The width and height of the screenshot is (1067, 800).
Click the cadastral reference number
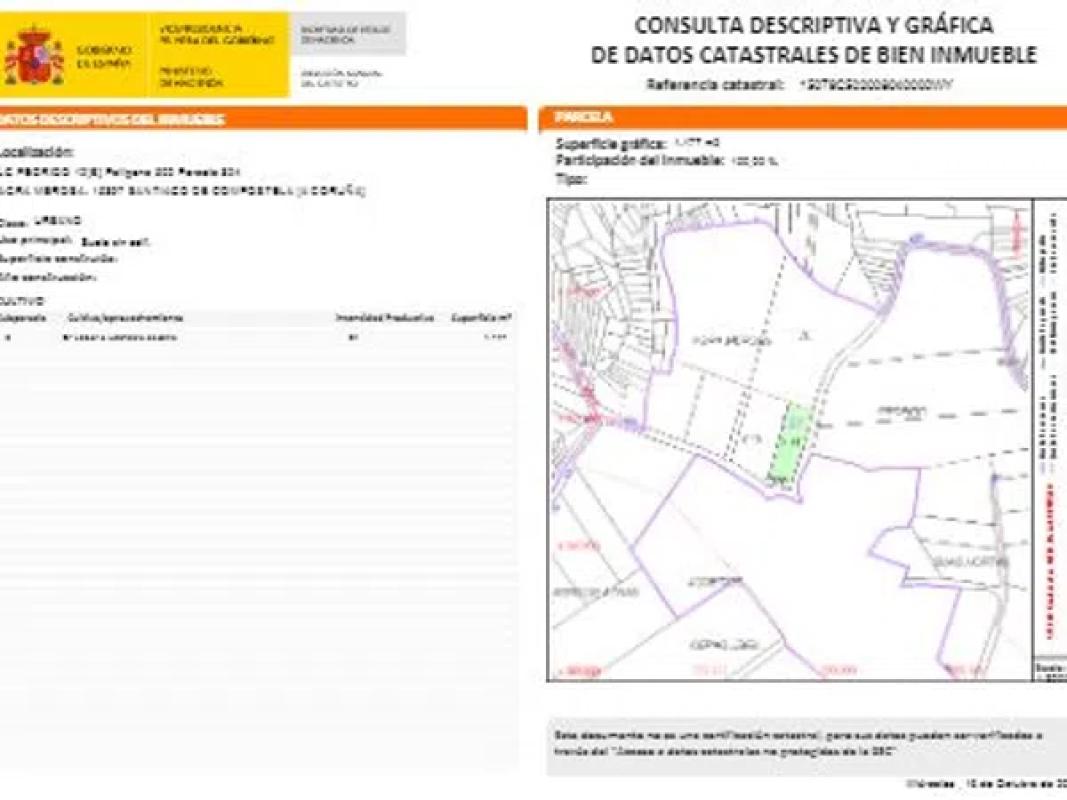876,85
